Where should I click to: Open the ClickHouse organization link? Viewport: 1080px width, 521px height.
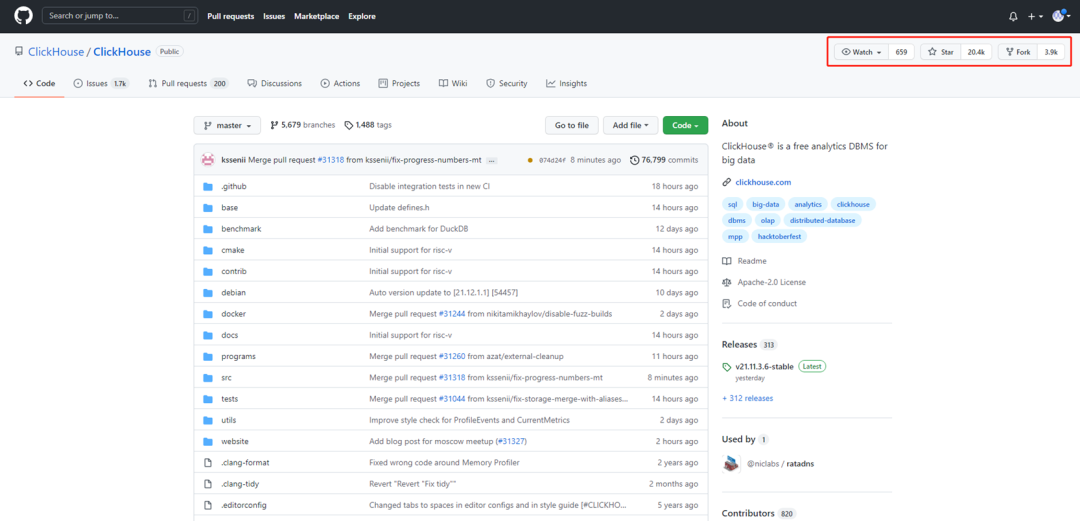(56, 52)
